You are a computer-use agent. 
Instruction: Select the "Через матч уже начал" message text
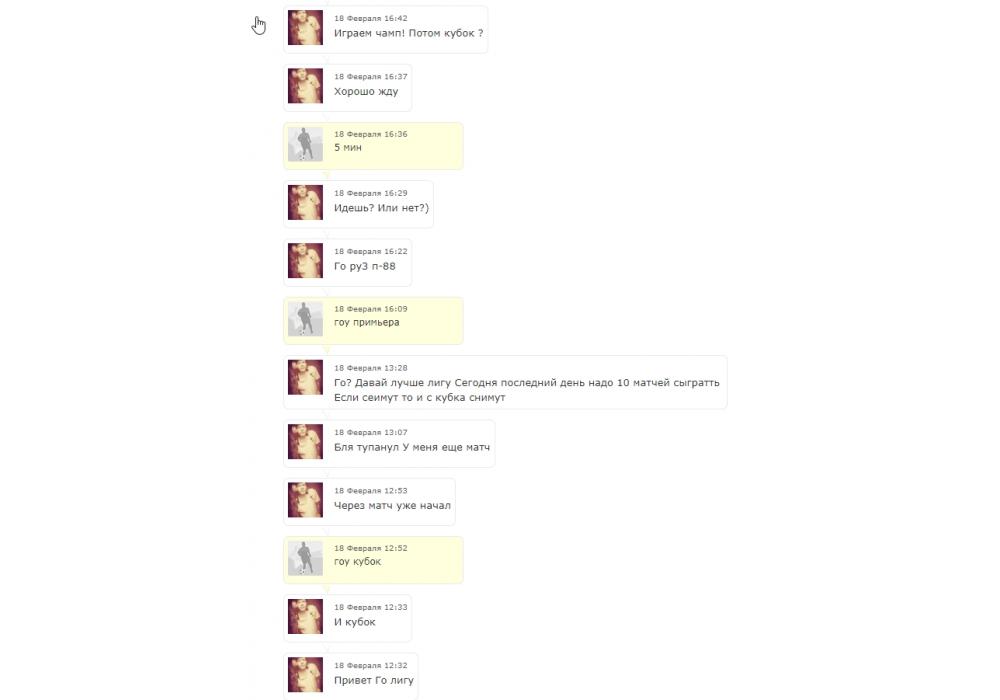coord(392,506)
